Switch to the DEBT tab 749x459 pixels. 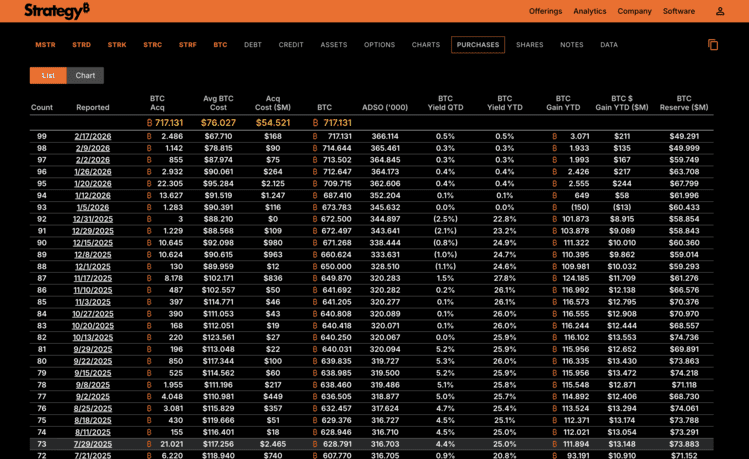tap(253, 45)
